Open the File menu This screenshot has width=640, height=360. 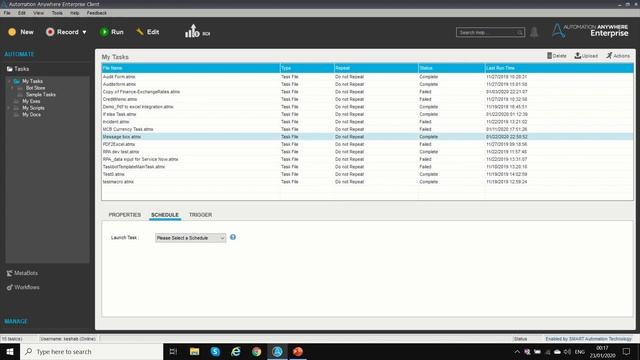coord(7,13)
